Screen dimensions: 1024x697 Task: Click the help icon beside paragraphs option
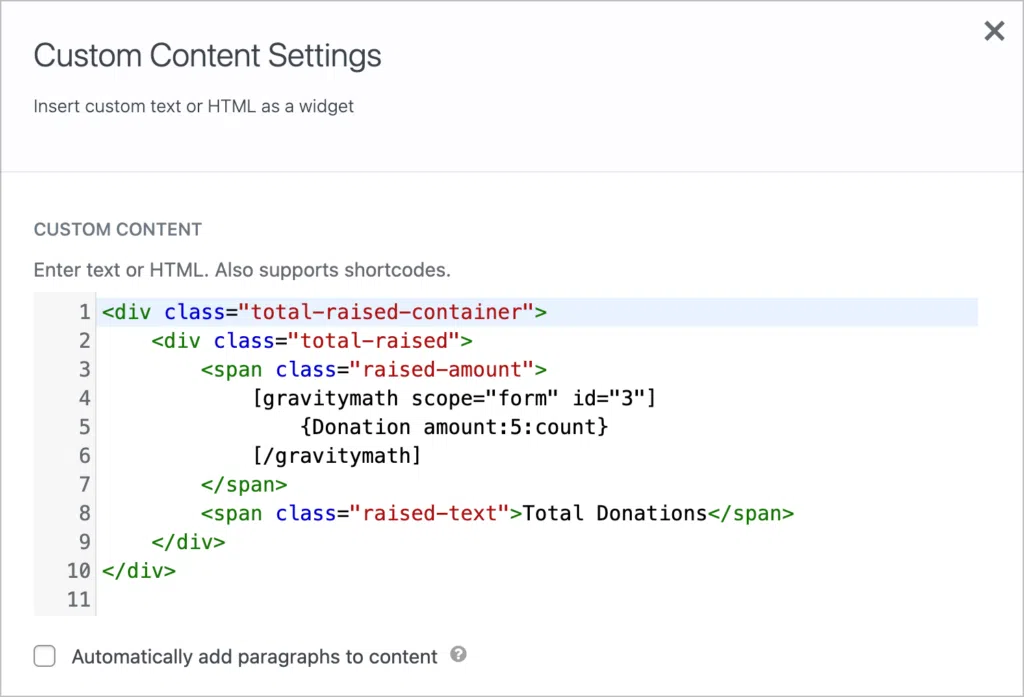(458, 656)
